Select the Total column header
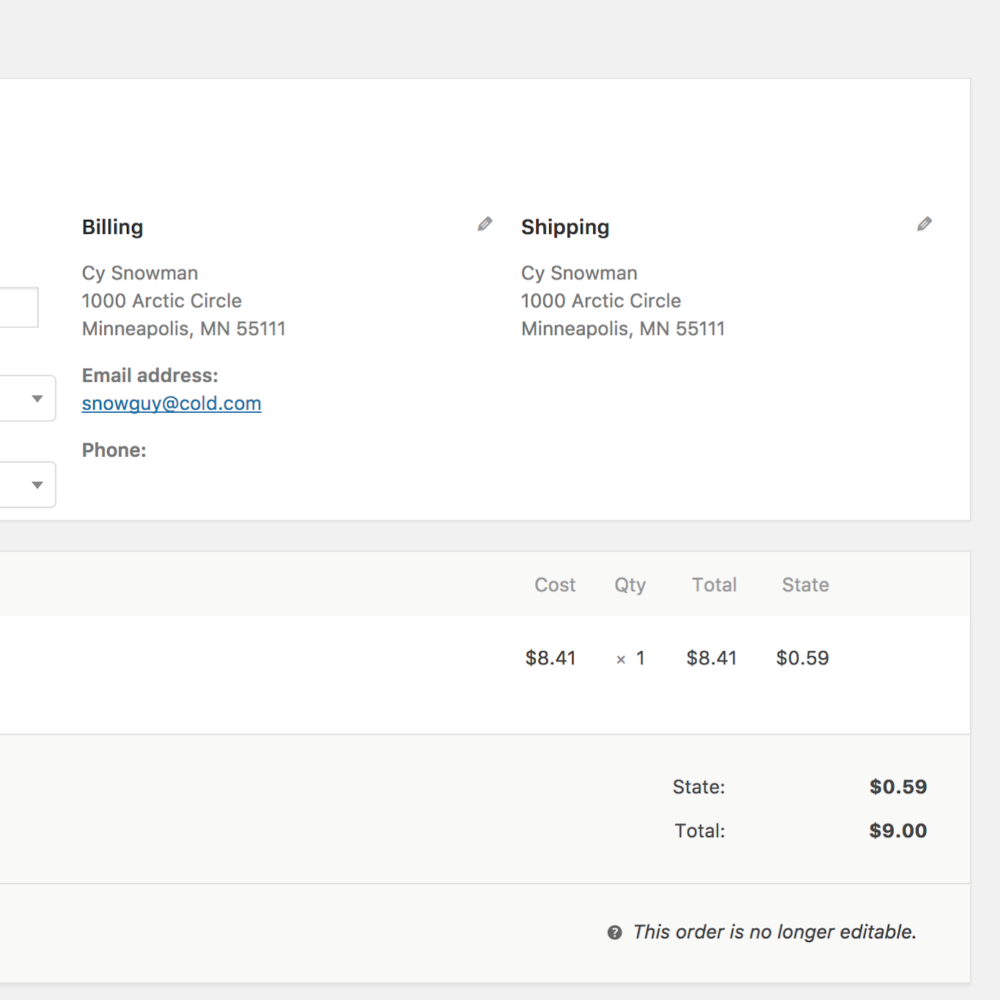The width and height of the screenshot is (1000, 1000). click(x=713, y=585)
